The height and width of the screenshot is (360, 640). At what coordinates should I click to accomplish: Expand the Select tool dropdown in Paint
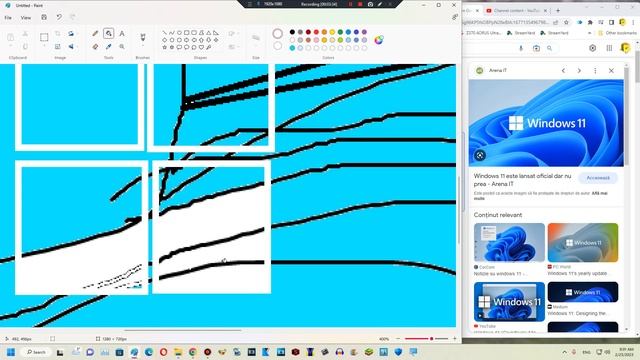(44, 47)
